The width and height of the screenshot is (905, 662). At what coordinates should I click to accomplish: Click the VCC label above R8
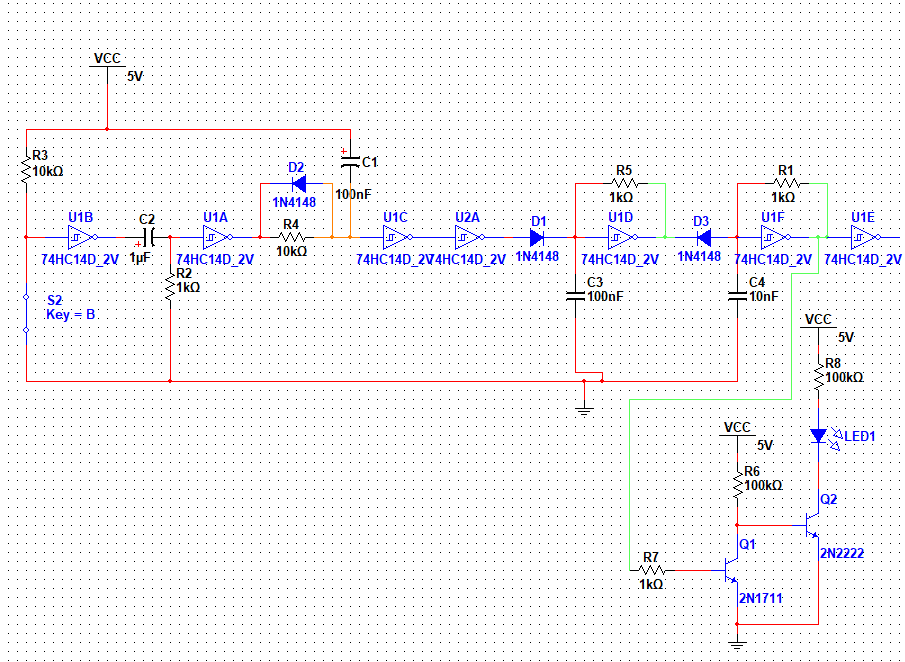click(x=818, y=320)
